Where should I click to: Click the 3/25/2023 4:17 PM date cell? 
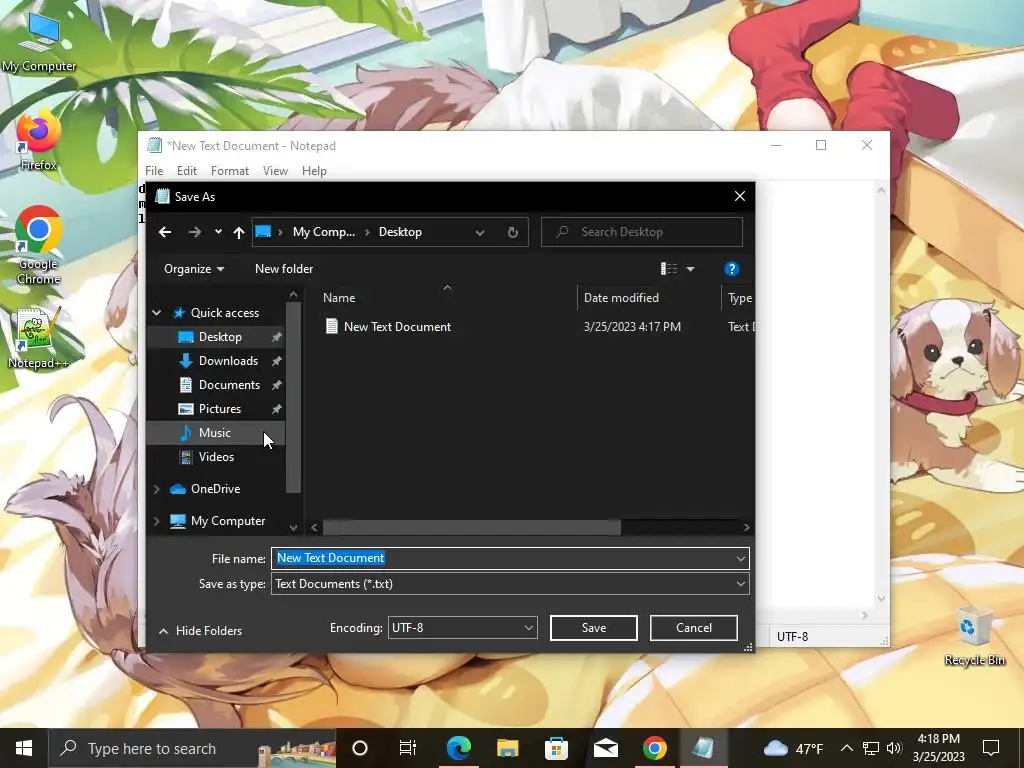[632, 327]
